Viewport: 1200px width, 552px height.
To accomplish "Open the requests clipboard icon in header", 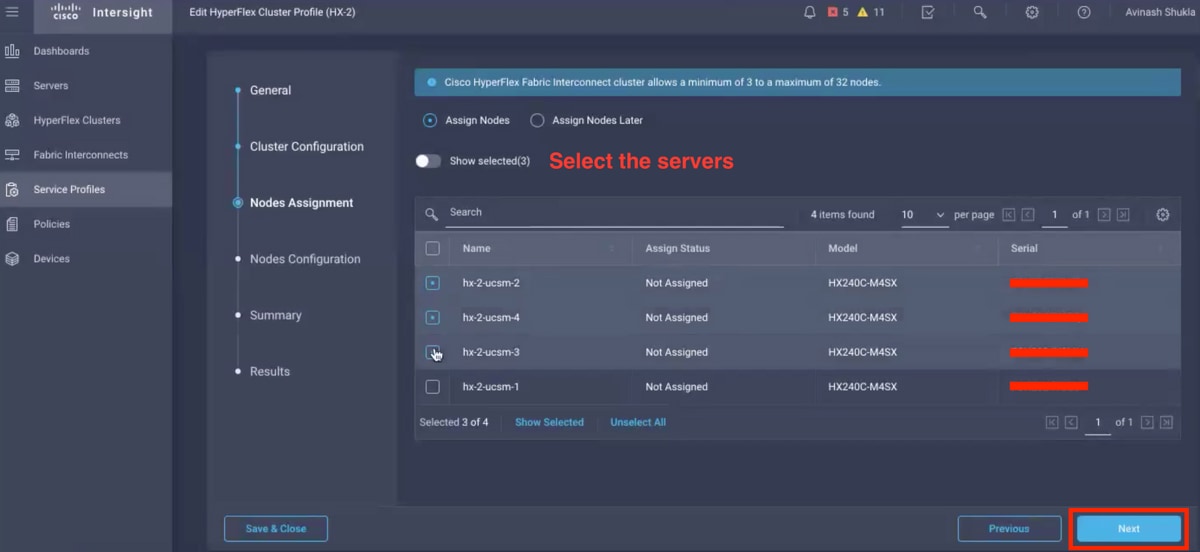I will tap(928, 12).
